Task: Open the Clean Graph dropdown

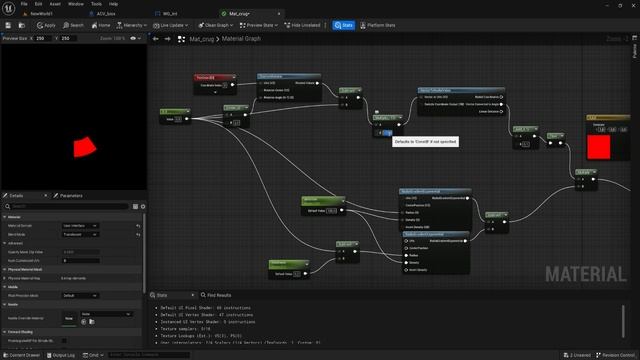Action: pyautogui.click(x=215, y=25)
